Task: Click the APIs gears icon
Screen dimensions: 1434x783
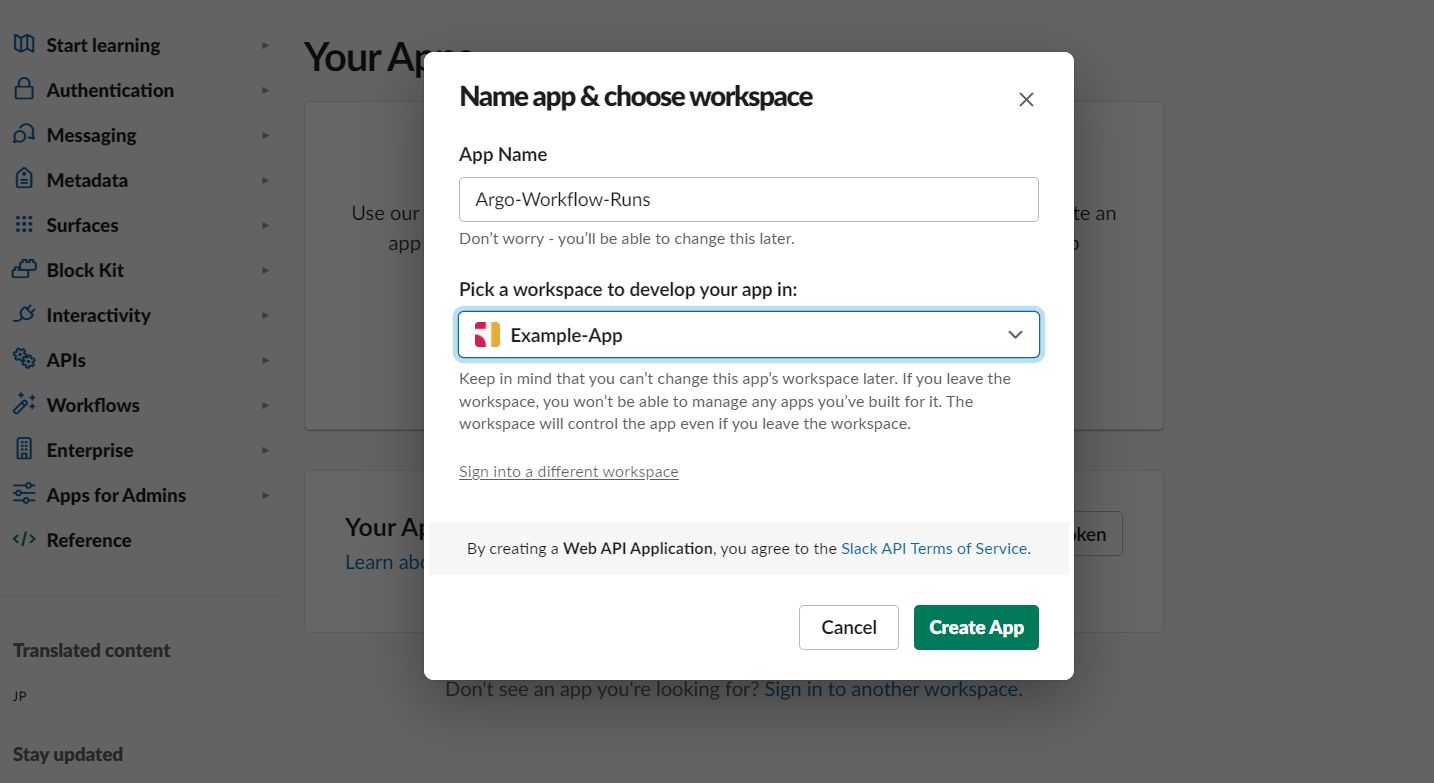Action: point(24,360)
